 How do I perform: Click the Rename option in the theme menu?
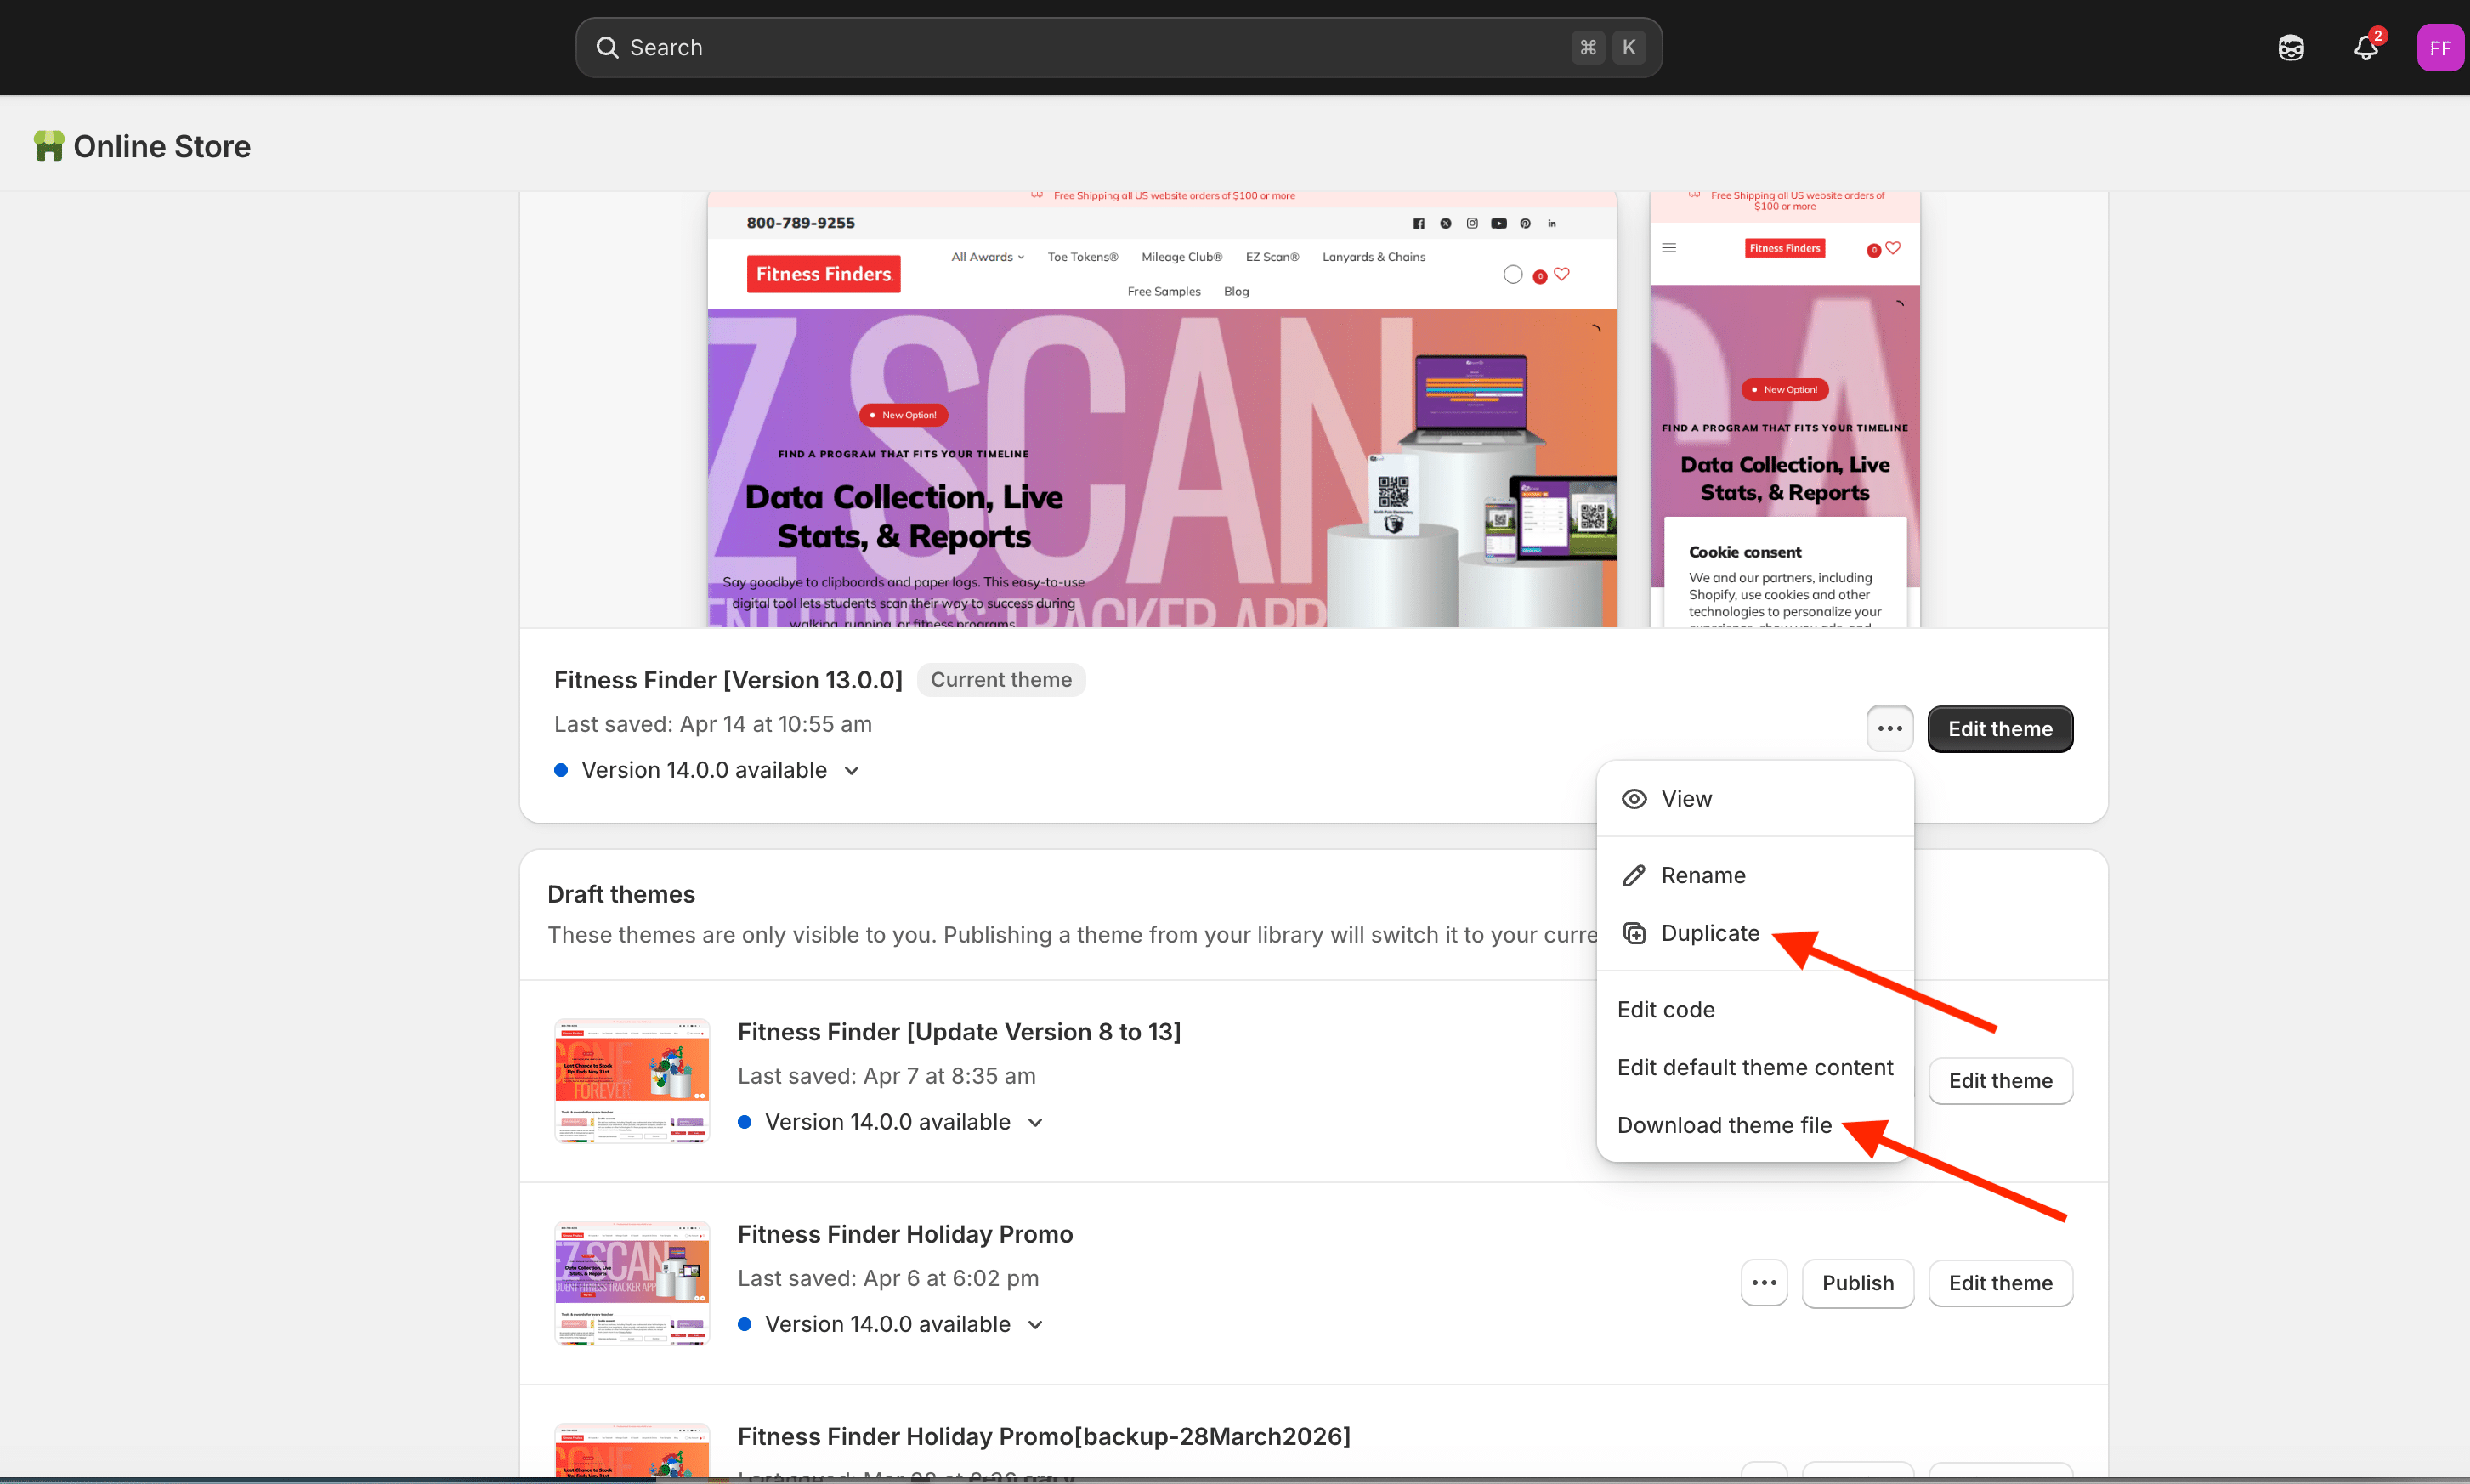coord(1703,875)
